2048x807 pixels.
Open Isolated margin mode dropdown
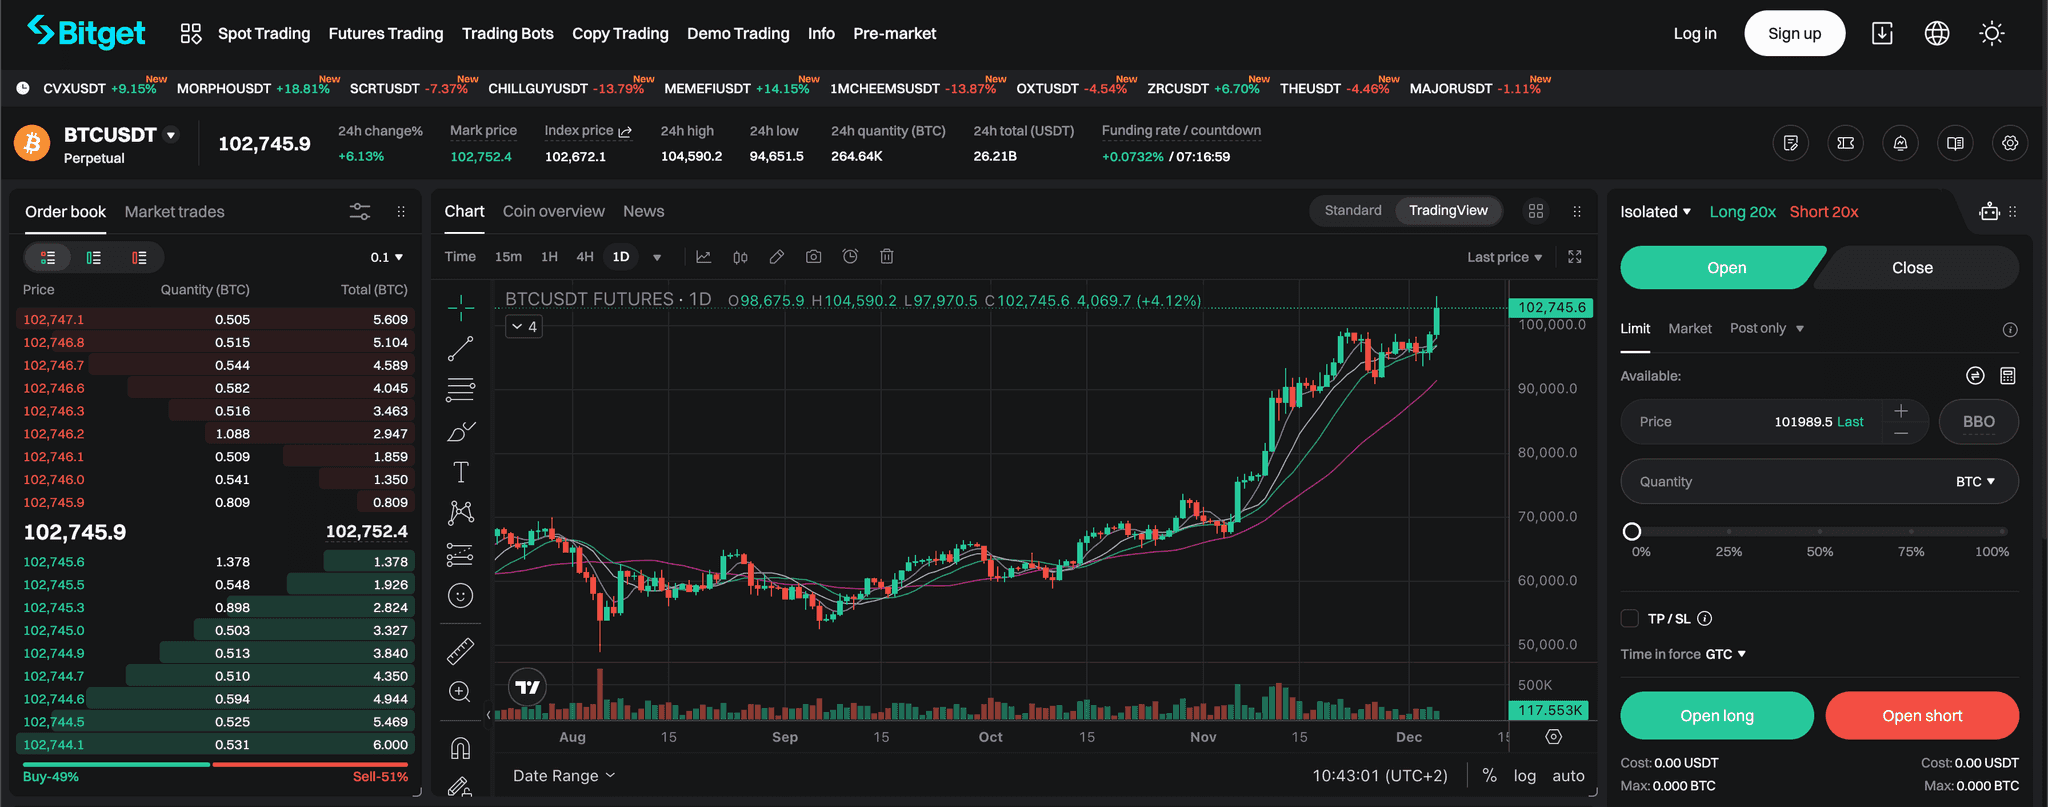[1655, 212]
